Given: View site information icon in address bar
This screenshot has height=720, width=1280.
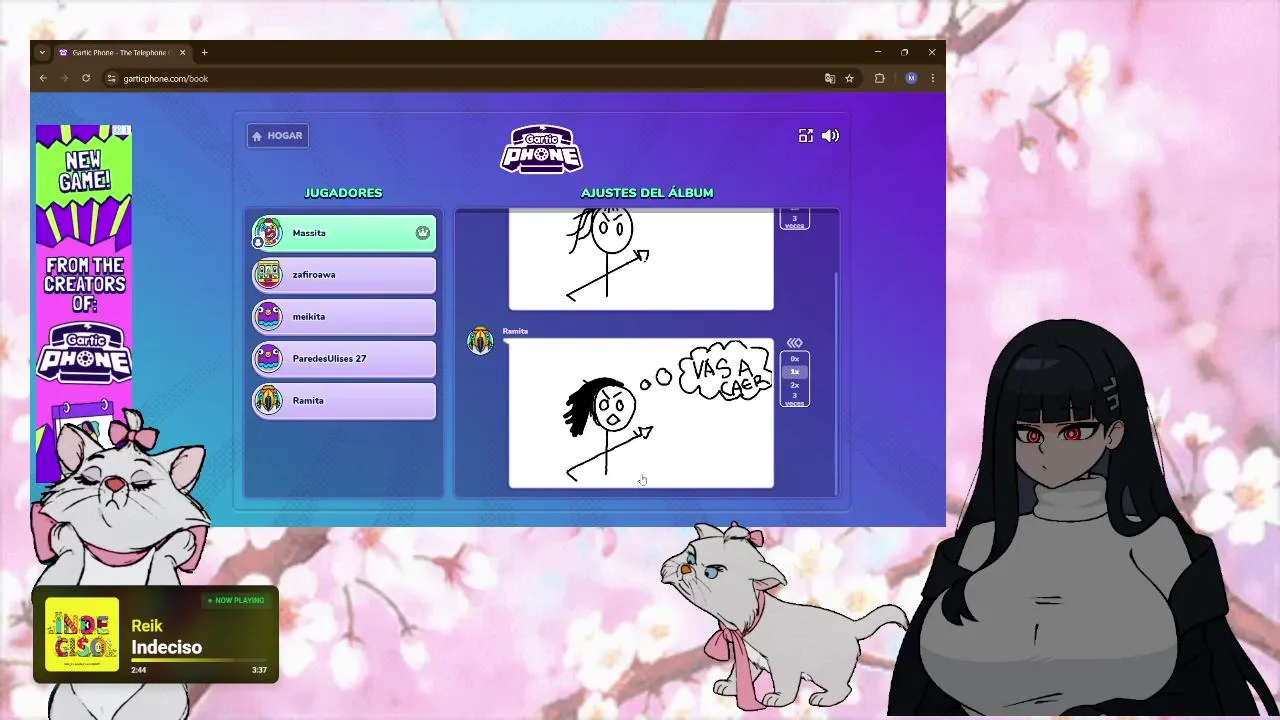Looking at the screenshot, I should pyautogui.click(x=112, y=78).
